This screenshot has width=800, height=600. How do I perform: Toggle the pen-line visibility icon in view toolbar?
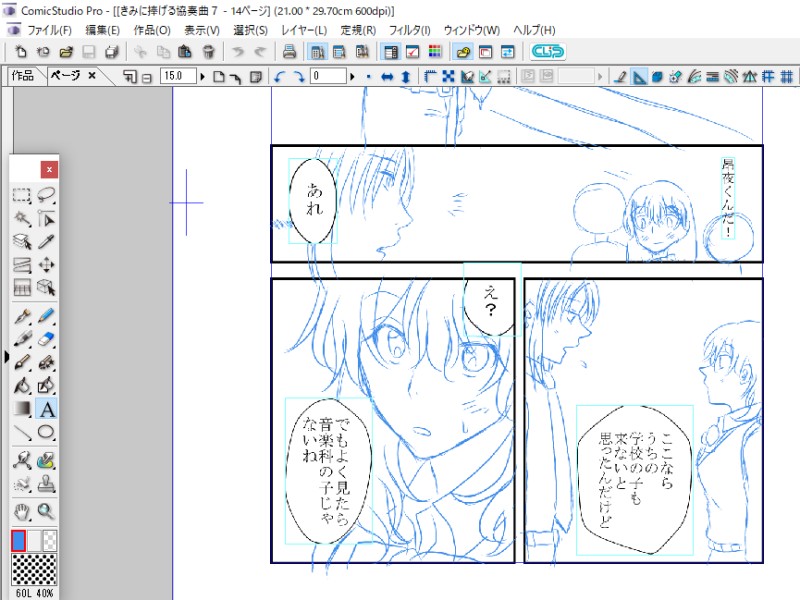click(x=620, y=77)
